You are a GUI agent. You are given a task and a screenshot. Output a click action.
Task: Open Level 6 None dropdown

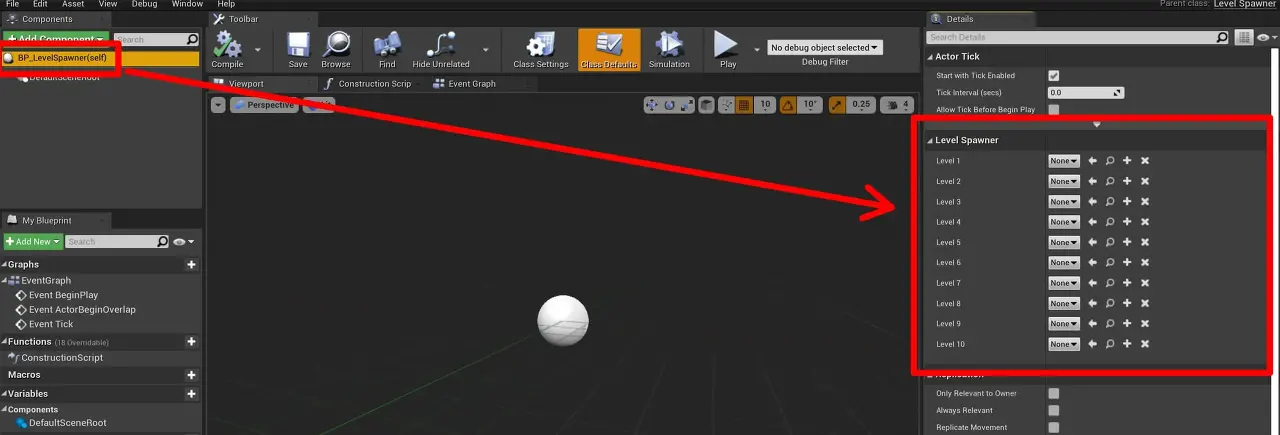1064,263
